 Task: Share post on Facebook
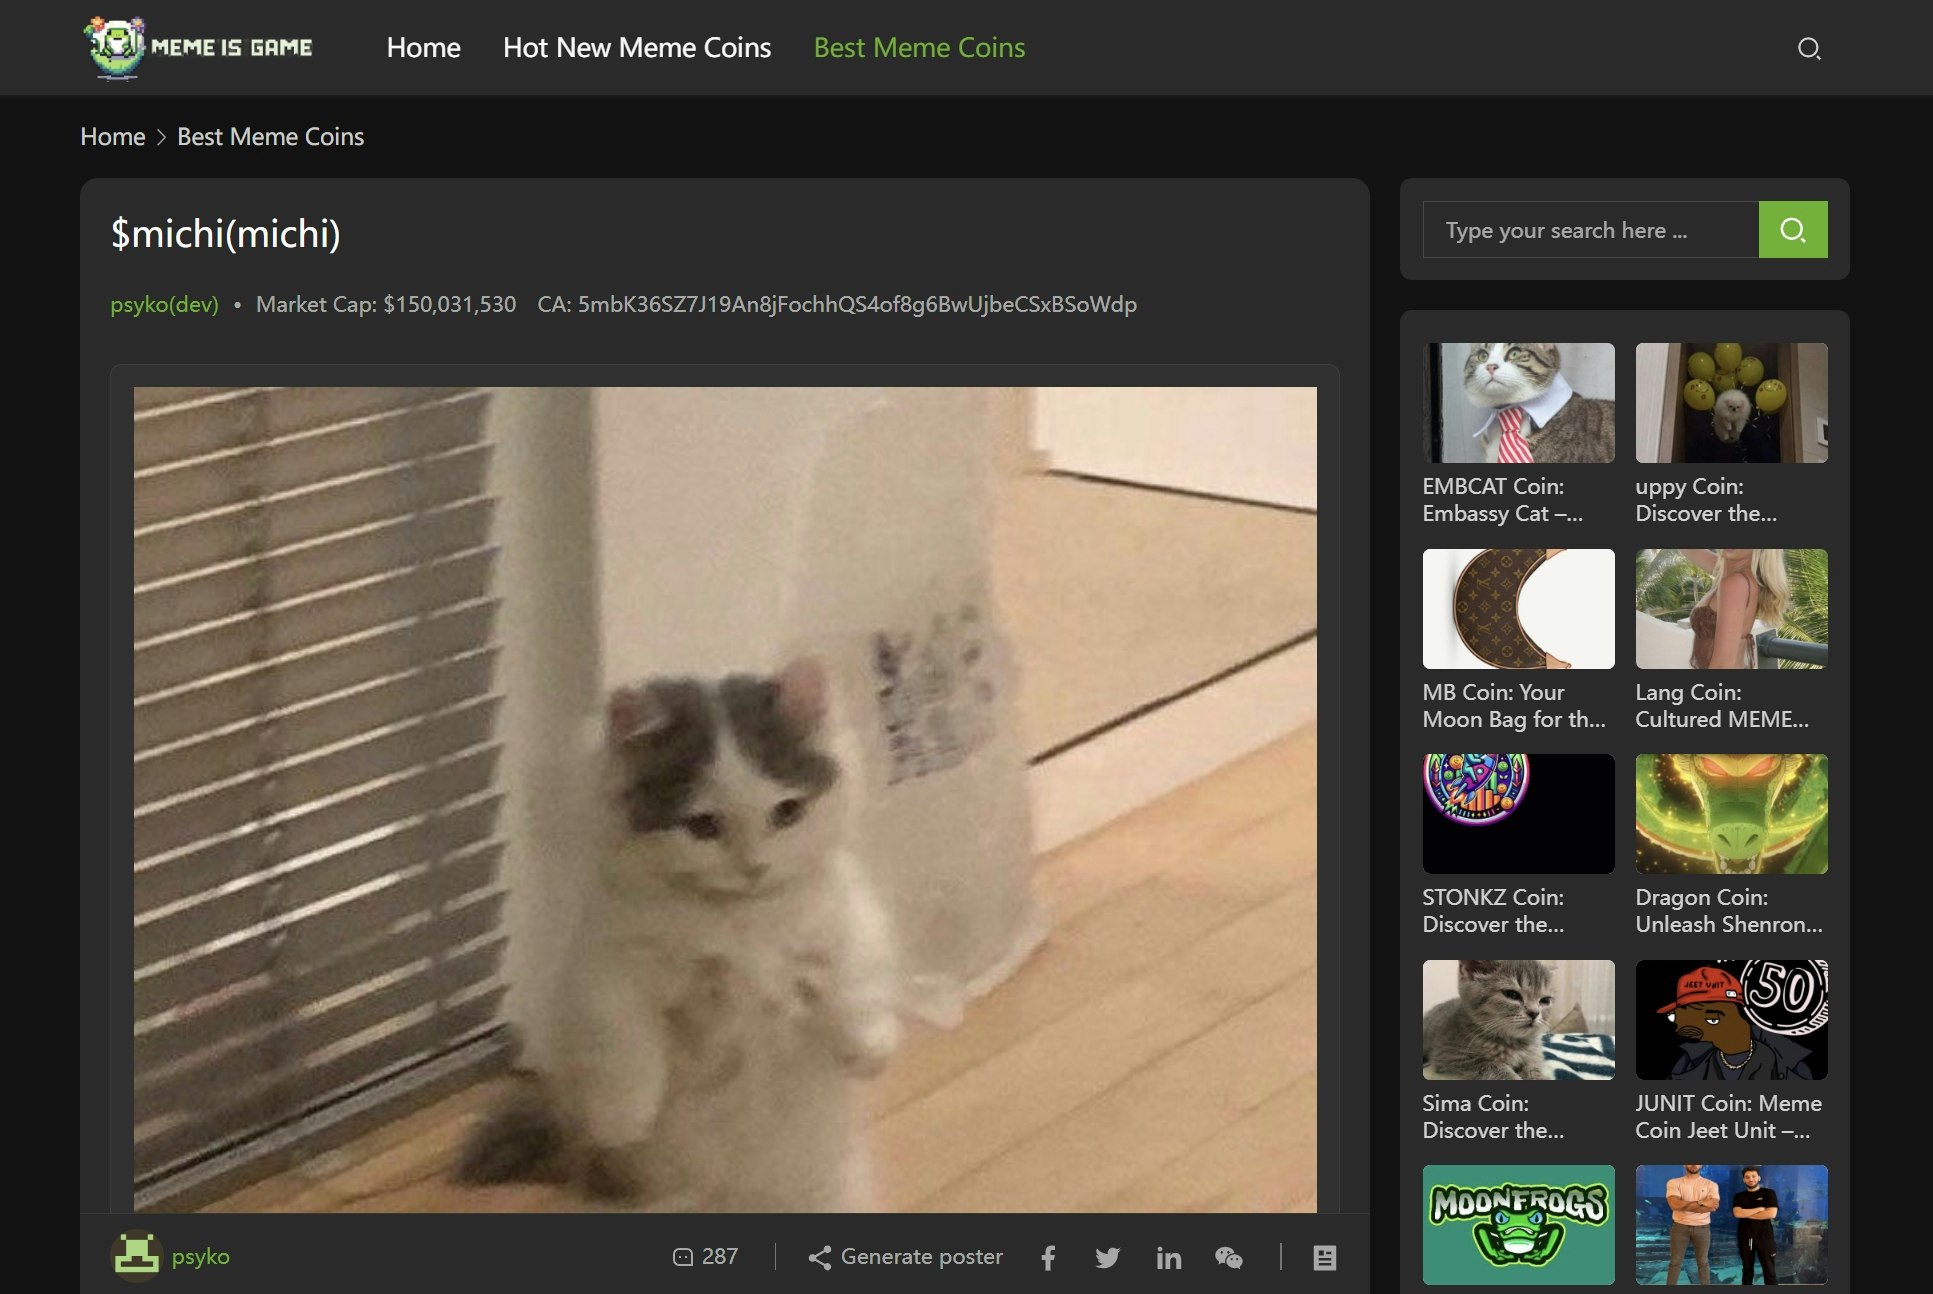[x=1048, y=1257]
